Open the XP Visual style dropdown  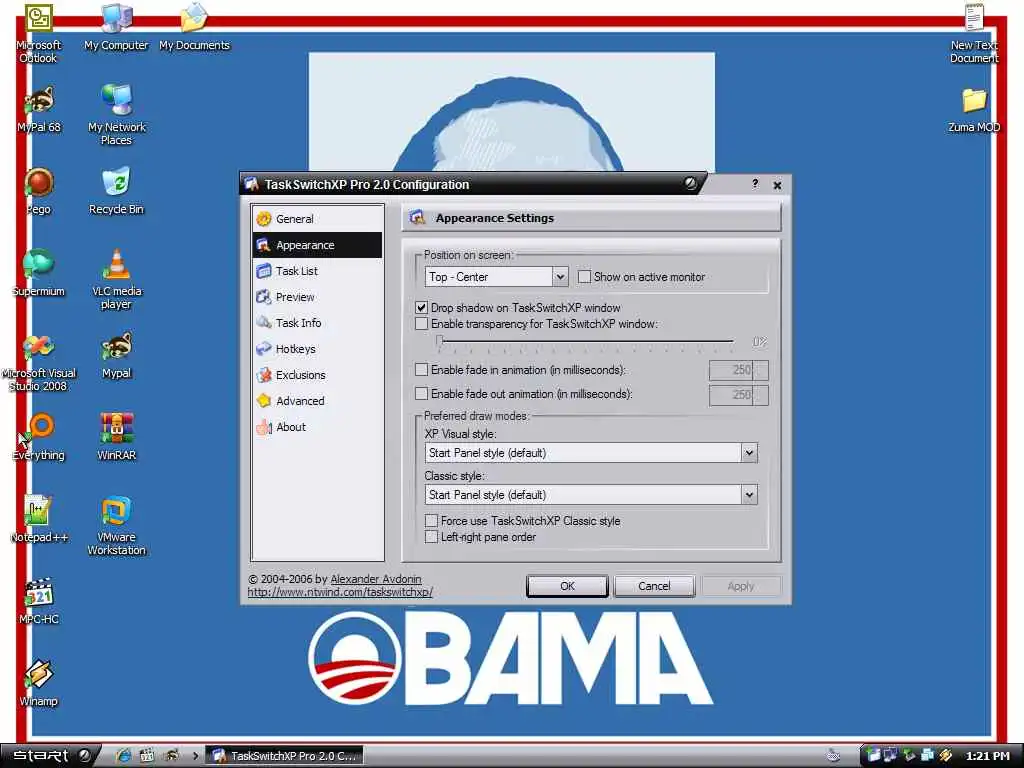coord(749,453)
